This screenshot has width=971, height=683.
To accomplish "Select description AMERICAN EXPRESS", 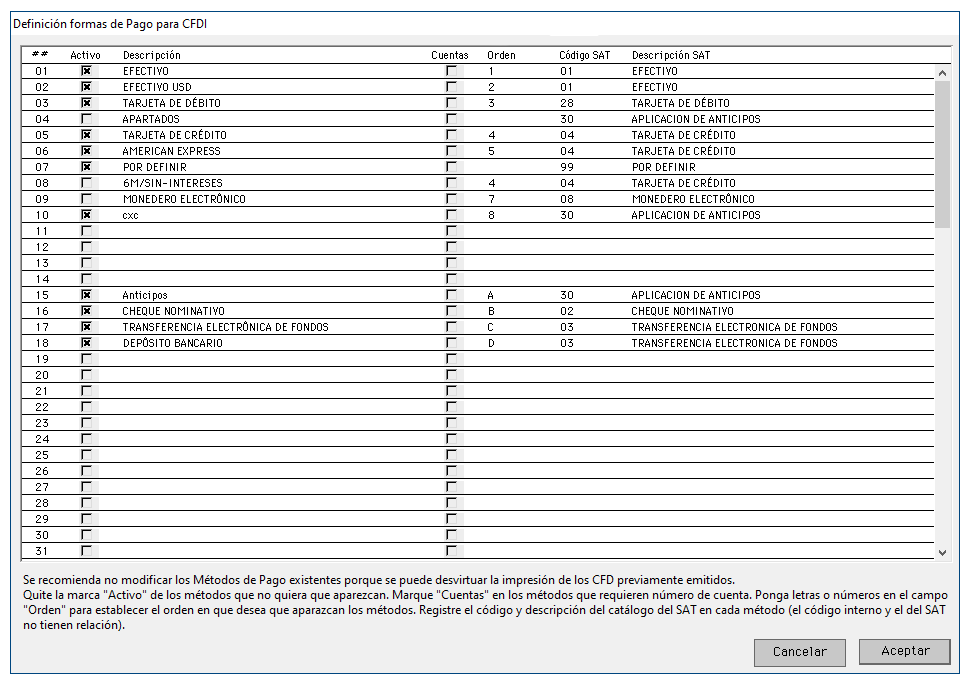I will (172, 151).
